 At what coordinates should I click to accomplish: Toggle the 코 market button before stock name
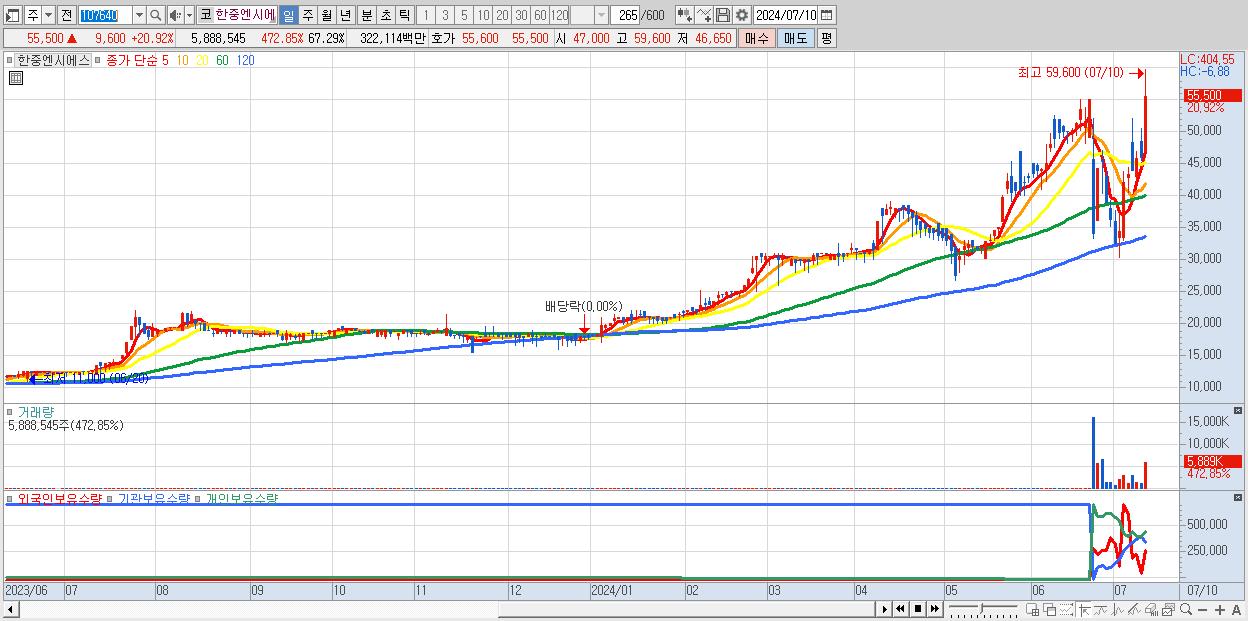[205, 15]
